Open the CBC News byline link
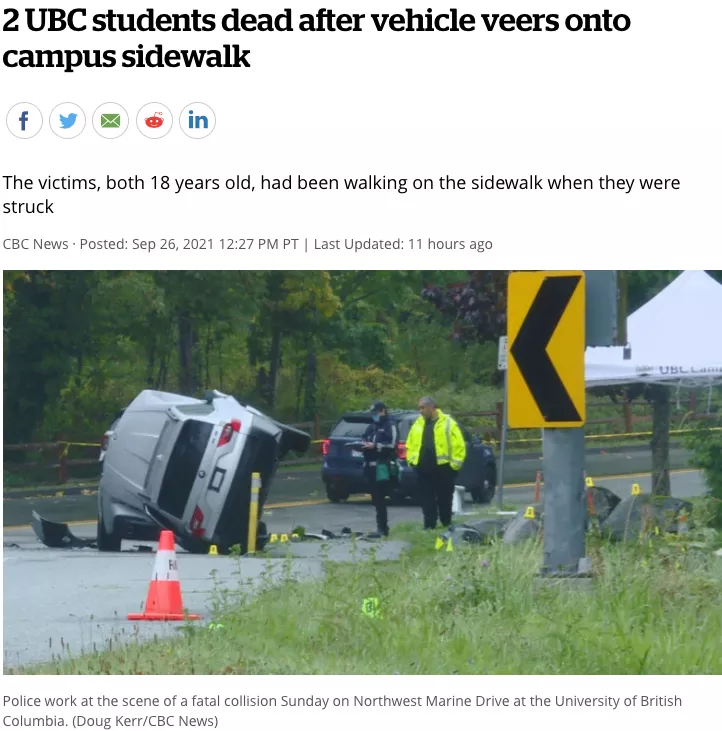Viewport: 722px width, 731px height. coord(35,244)
